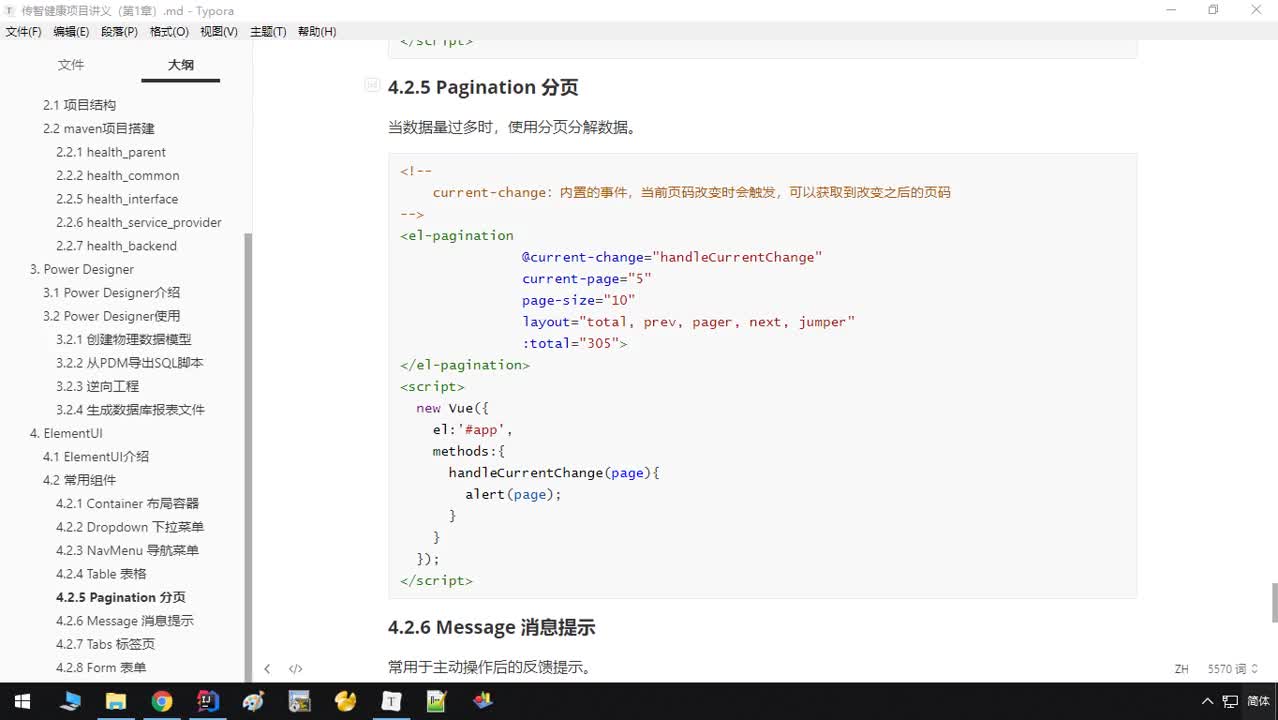
Task: Switch sidebar to 文件 tab
Action: (x=71, y=65)
